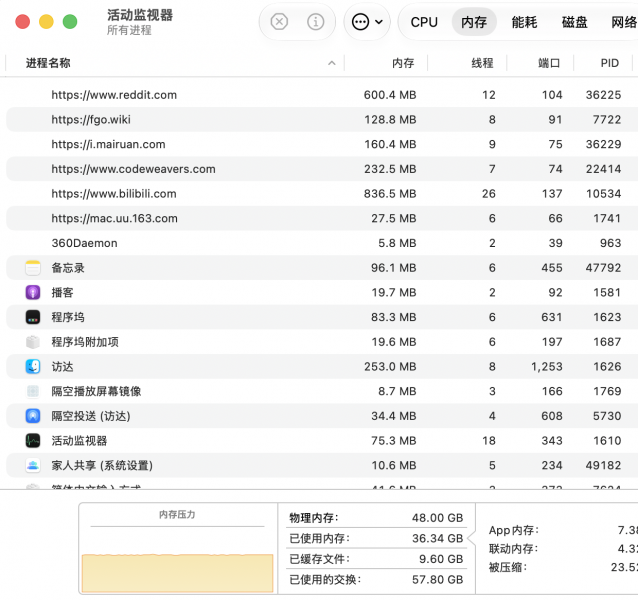
Task: Select the 程序坞附加项 process name
Action: click(x=85, y=342)
